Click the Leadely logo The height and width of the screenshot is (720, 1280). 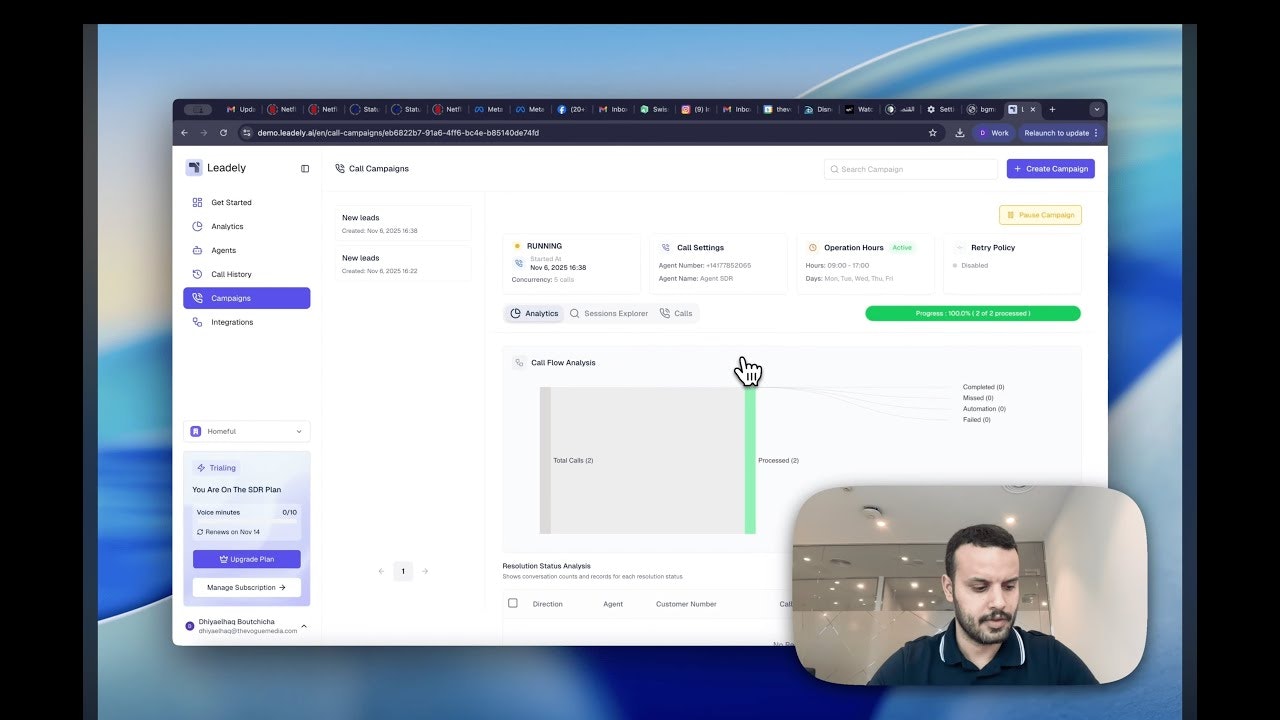click(194, 168)
